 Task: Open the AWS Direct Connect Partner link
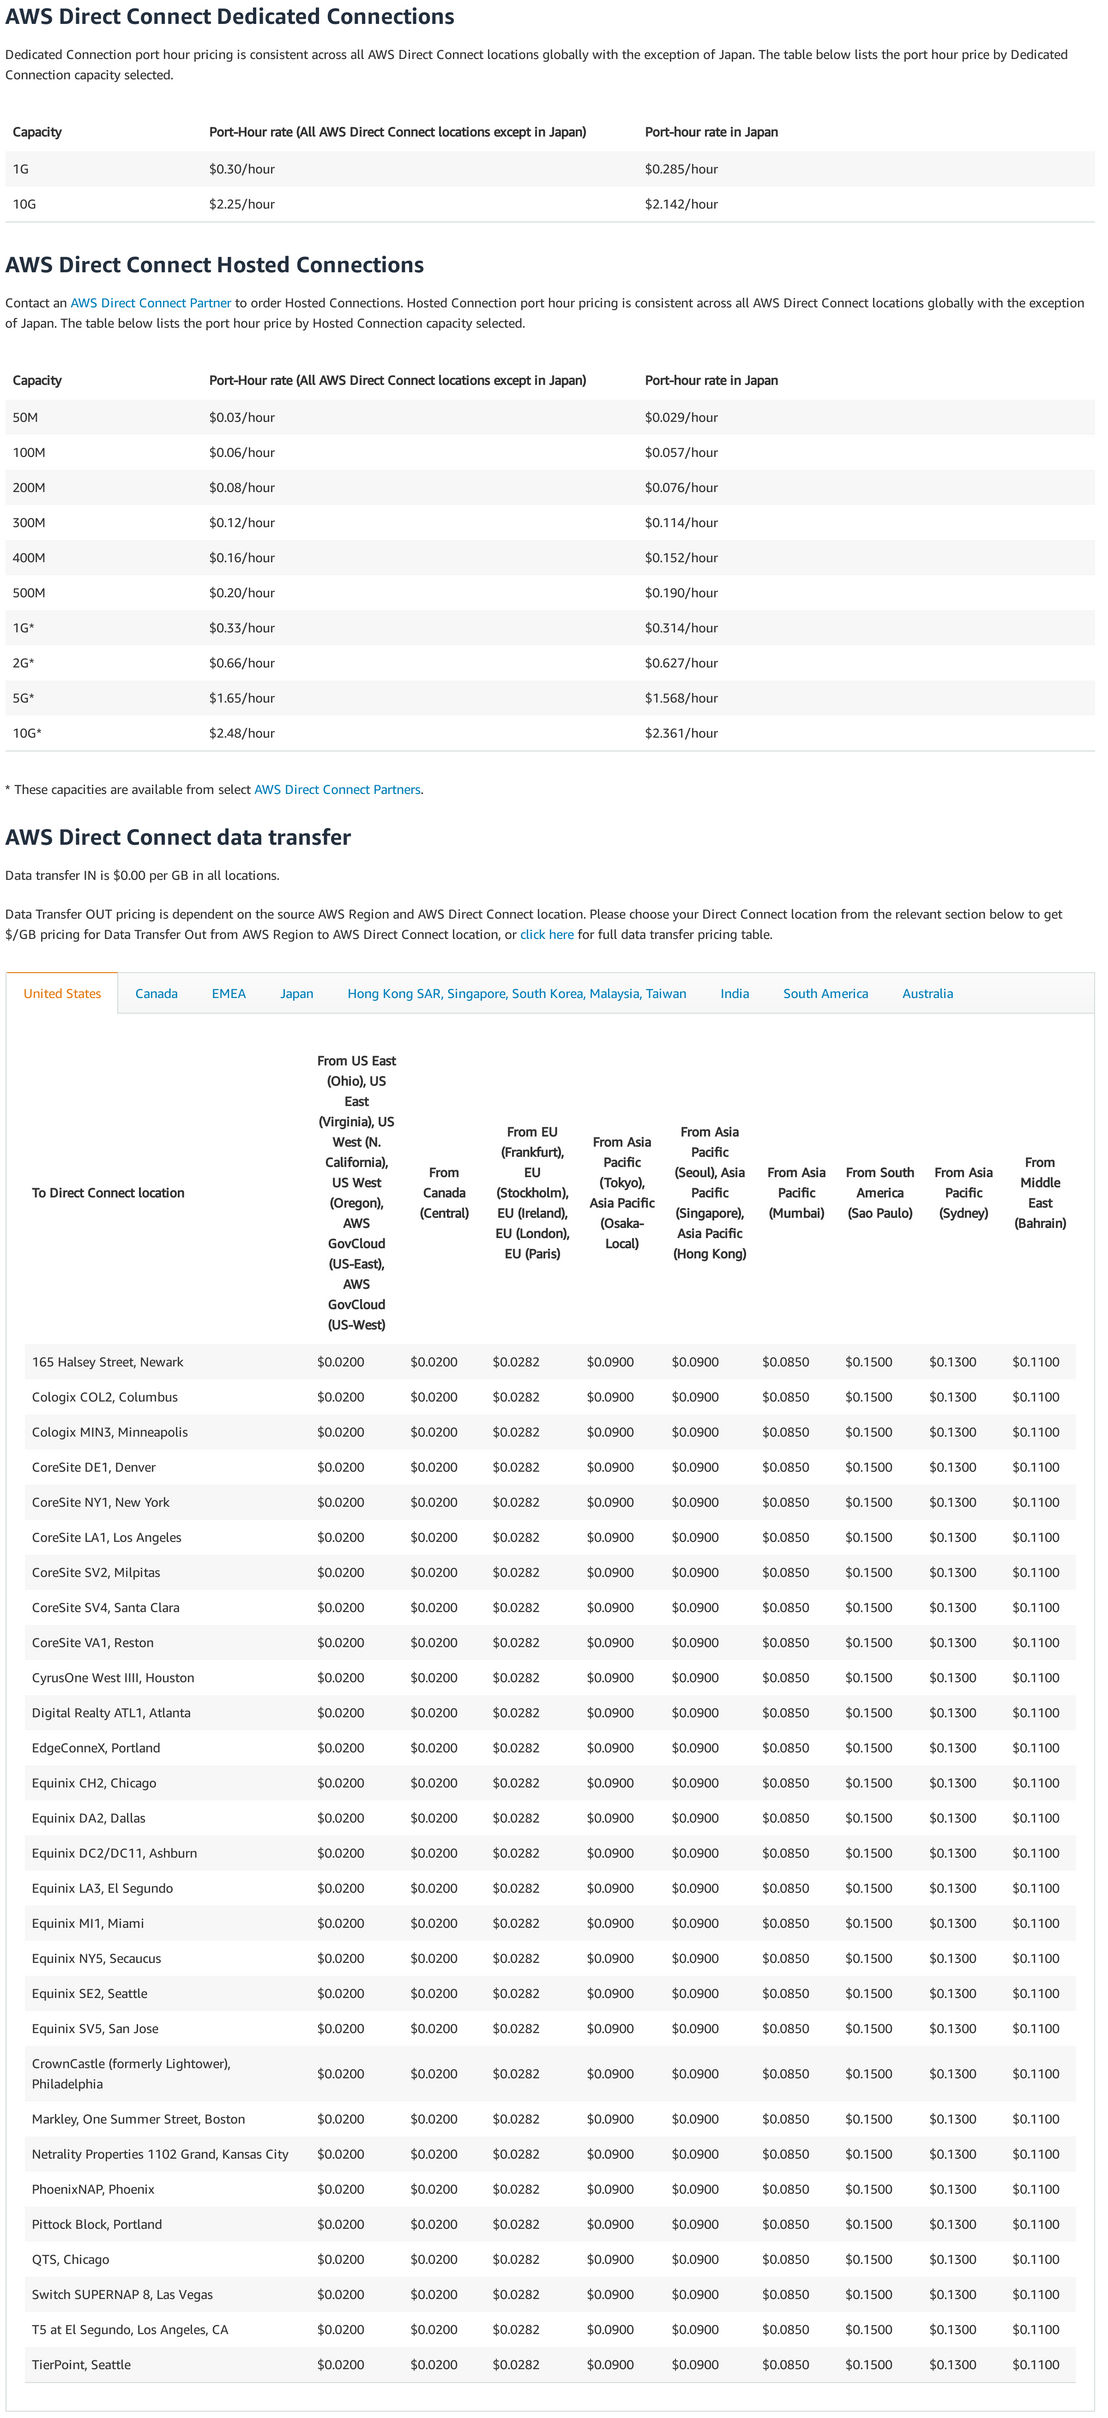click(151, 303)
